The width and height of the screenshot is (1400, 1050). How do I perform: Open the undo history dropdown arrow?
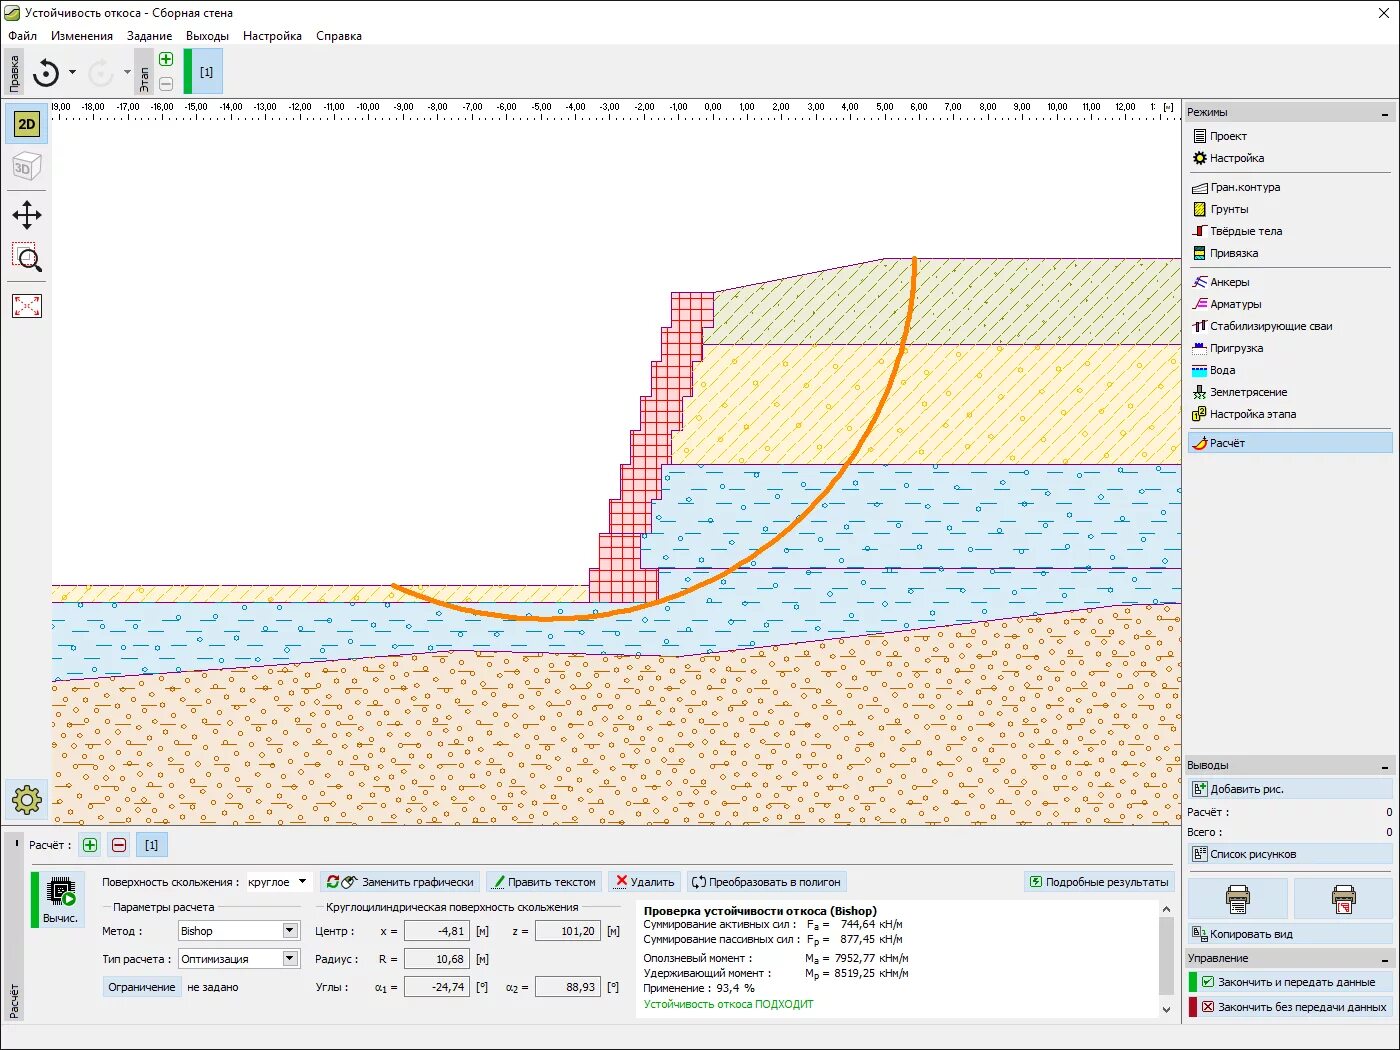[72, 72]
